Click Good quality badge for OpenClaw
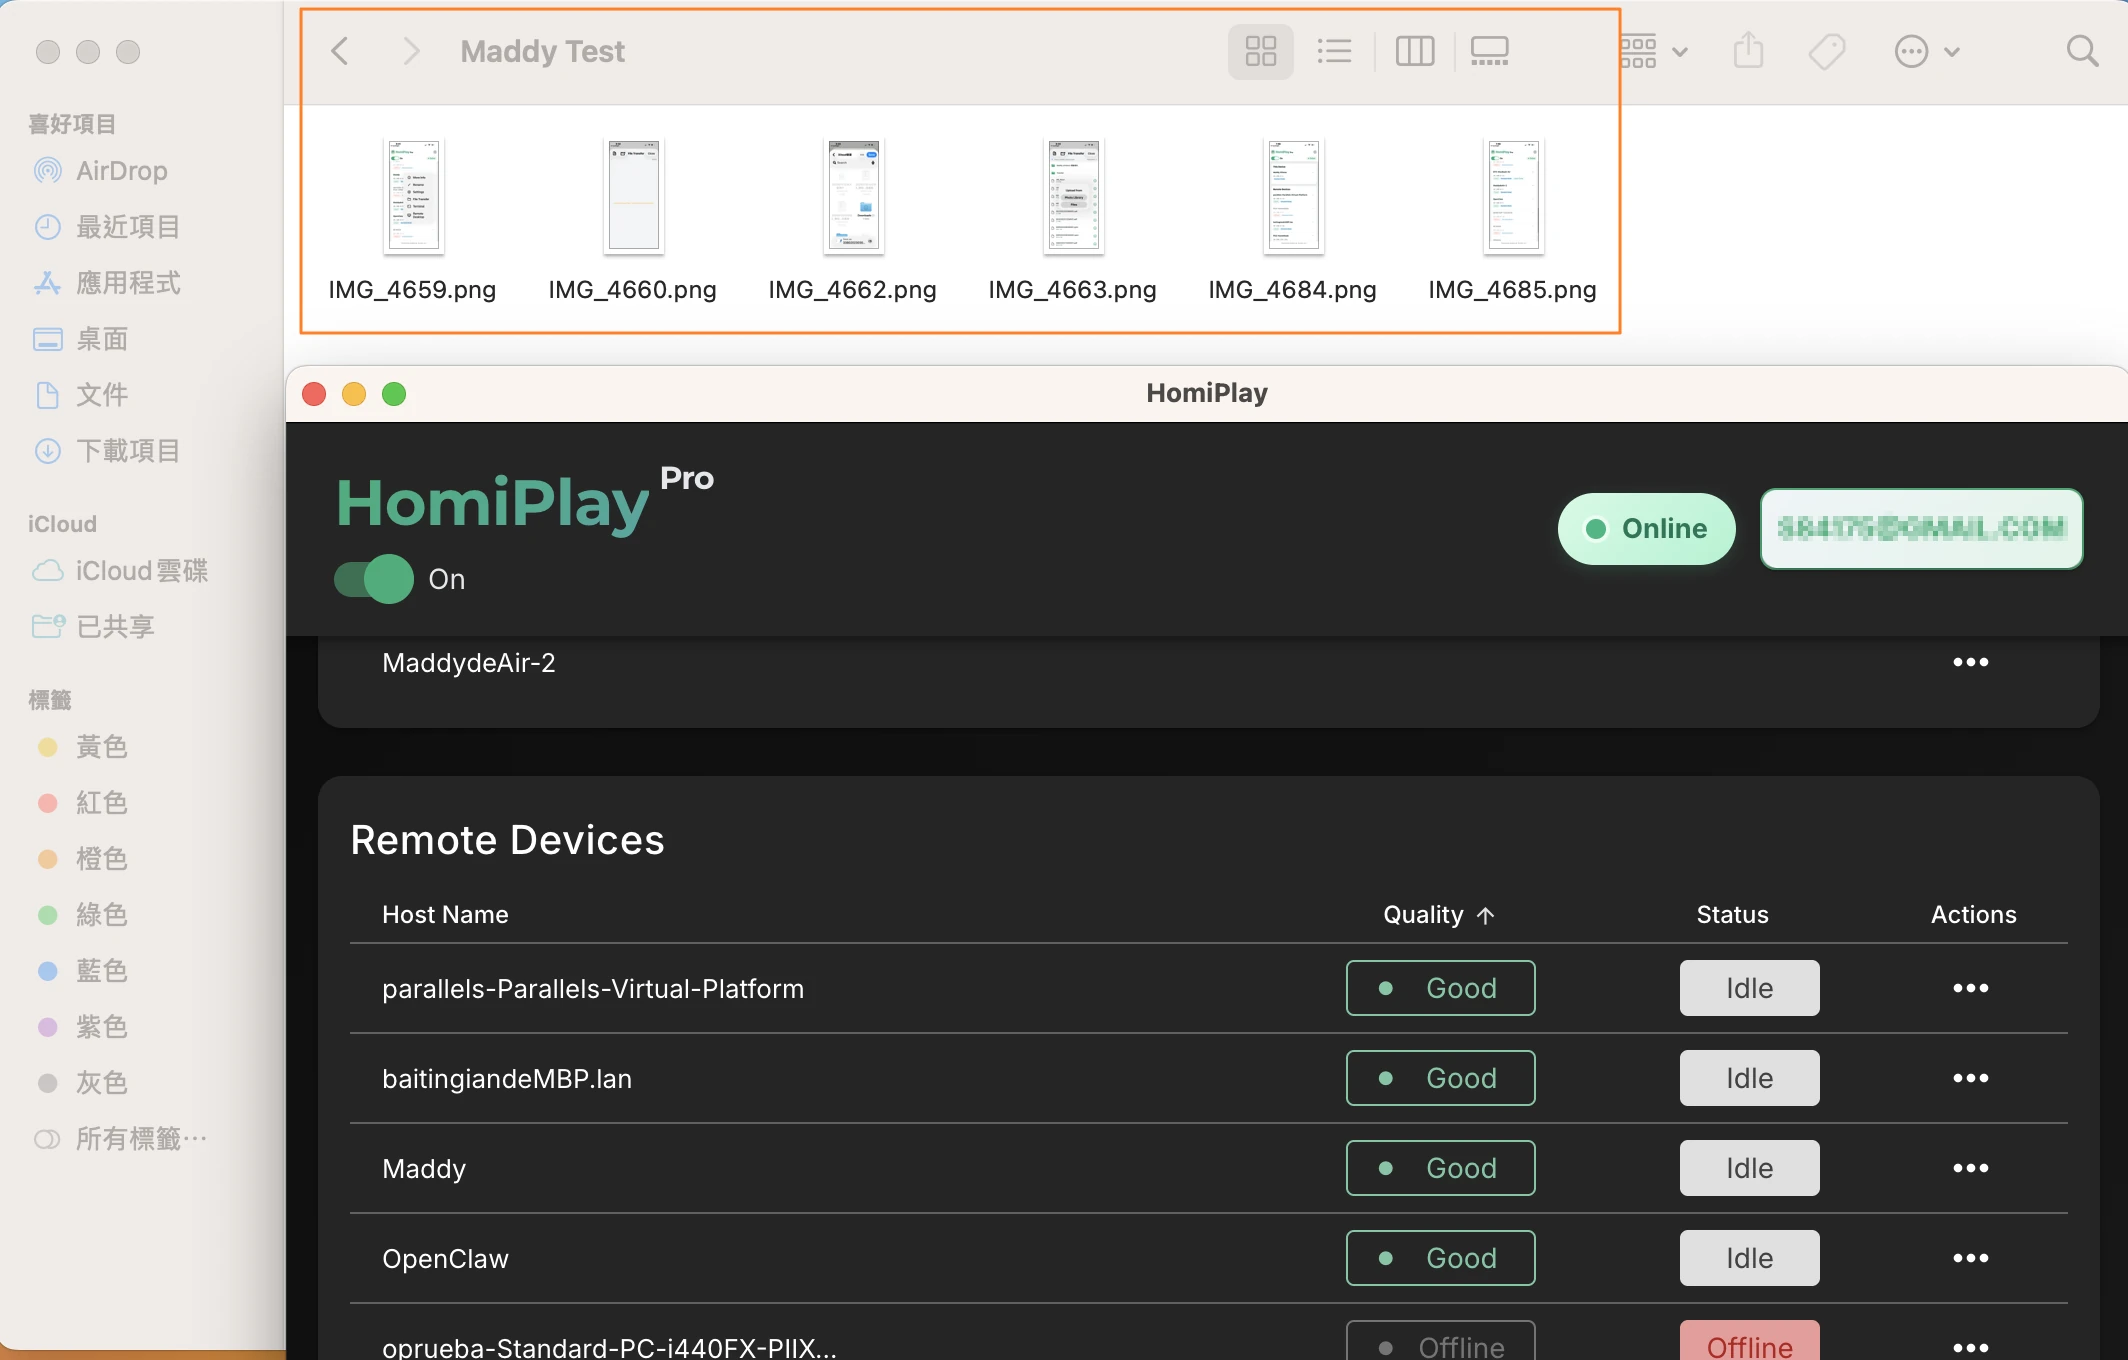The width and height of the screenshot is (2128, 1360). pyautogui.click(x=1440, y=1258)
